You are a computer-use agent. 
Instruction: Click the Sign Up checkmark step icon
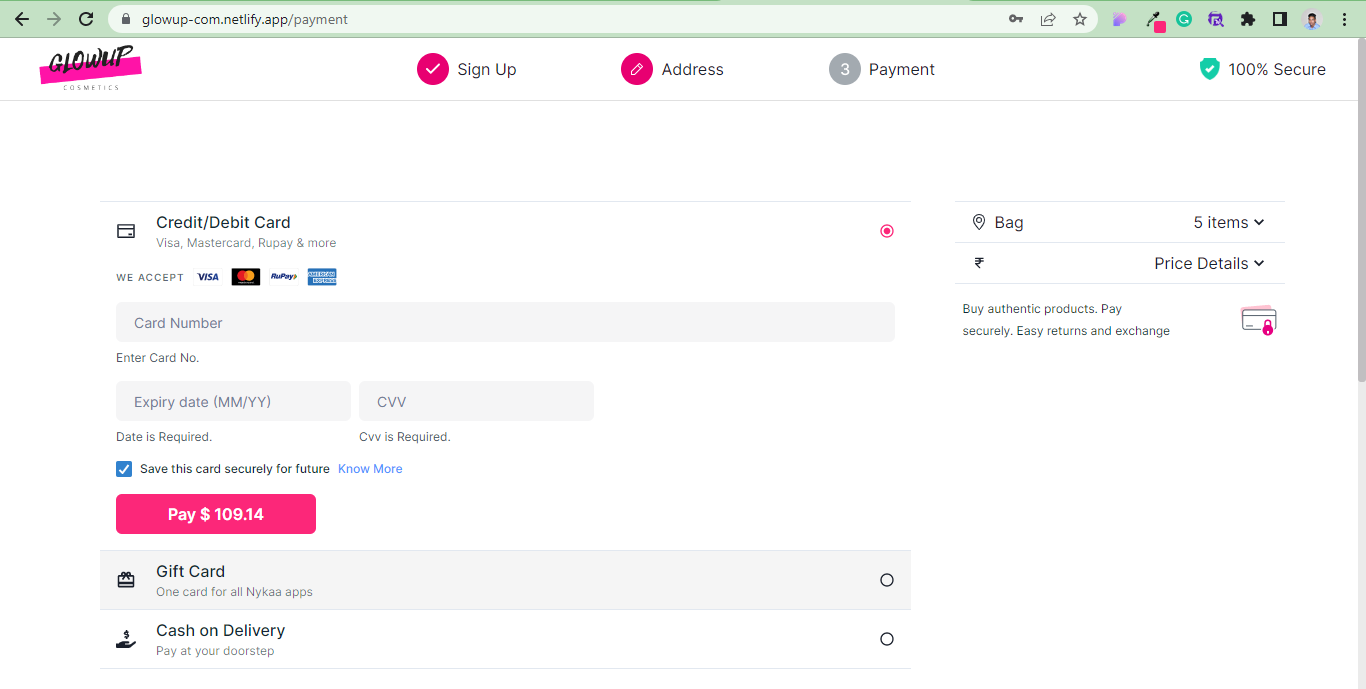point(433,69)
